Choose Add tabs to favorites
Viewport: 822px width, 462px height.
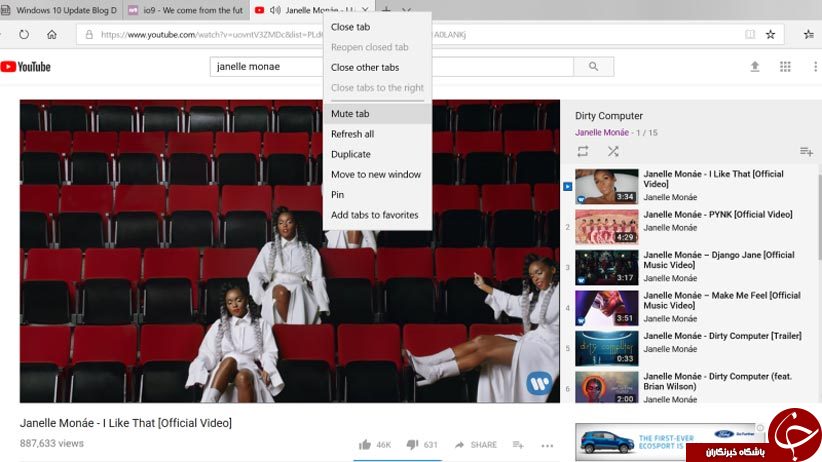(x=375, y=215)
